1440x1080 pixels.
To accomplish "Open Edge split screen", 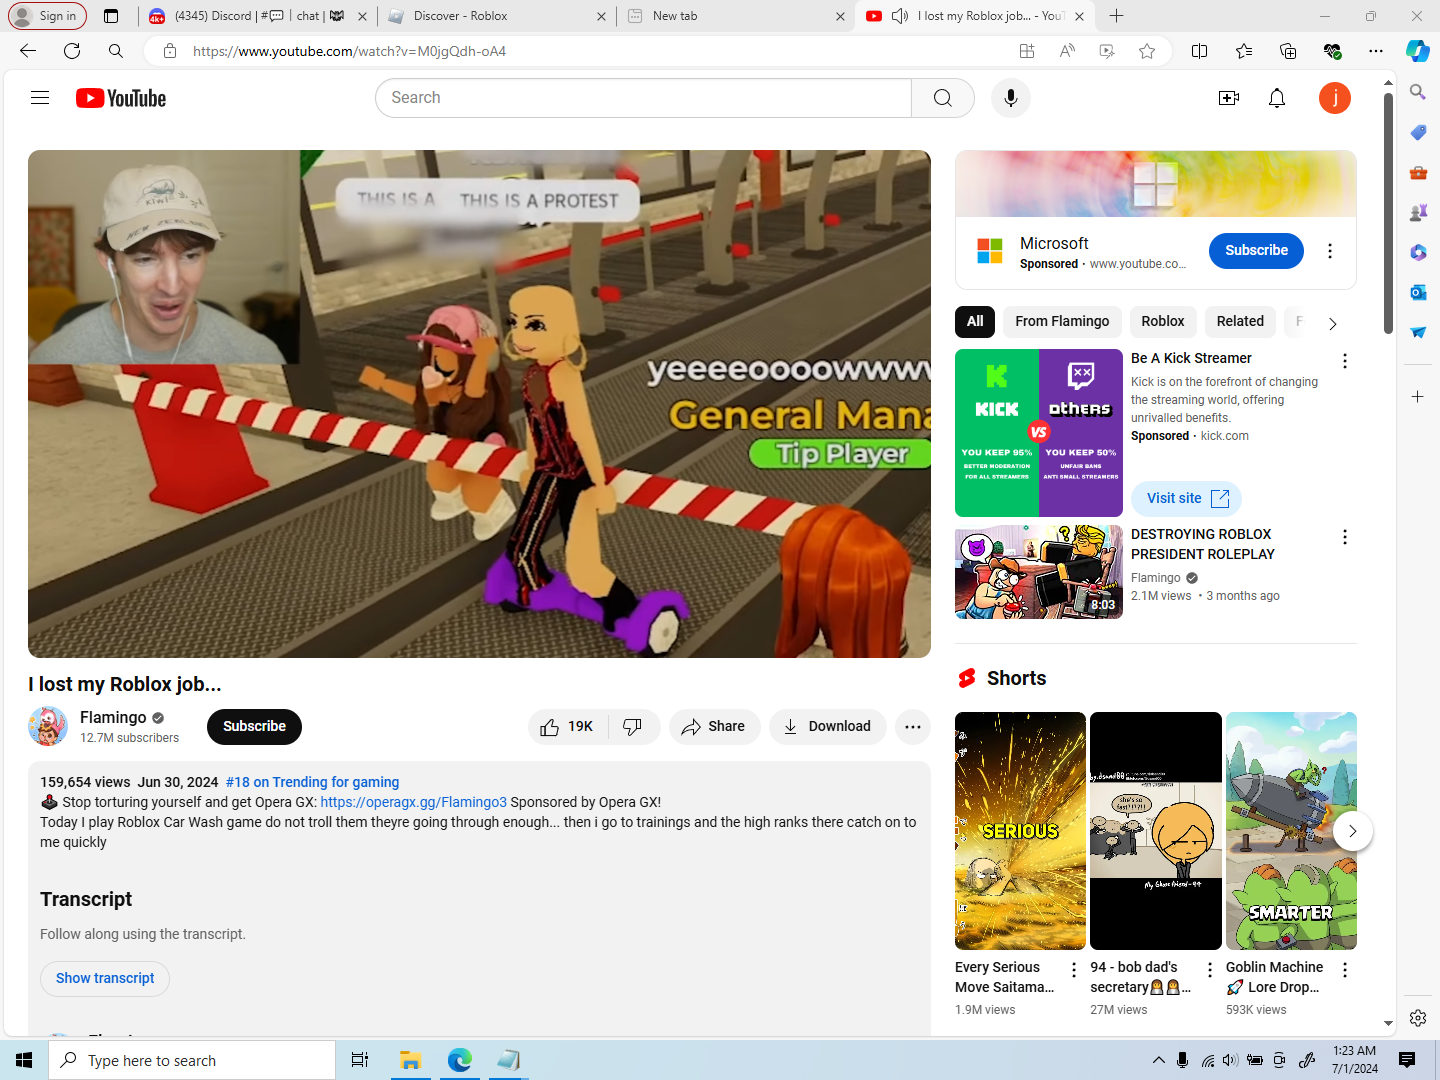I will 1200,51.
